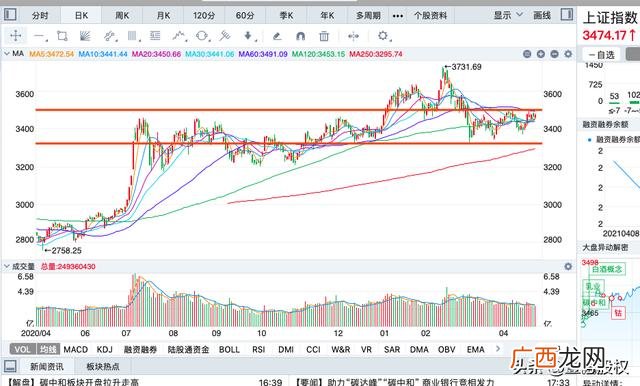Viewport: 640px width, 386px height.
Task: Select the 融资融券 indicator
Action: tap(140, 349)
